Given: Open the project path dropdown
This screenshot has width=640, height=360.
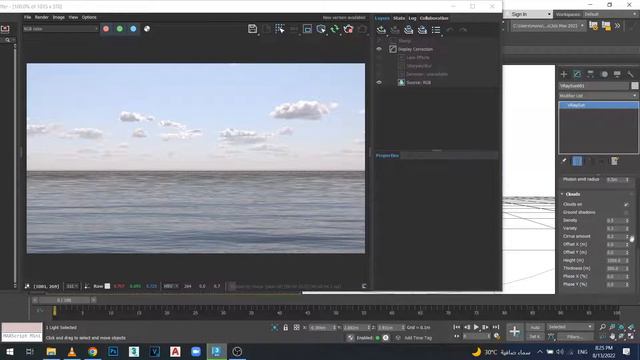Looking at the screenshot, I should point(548,26).
